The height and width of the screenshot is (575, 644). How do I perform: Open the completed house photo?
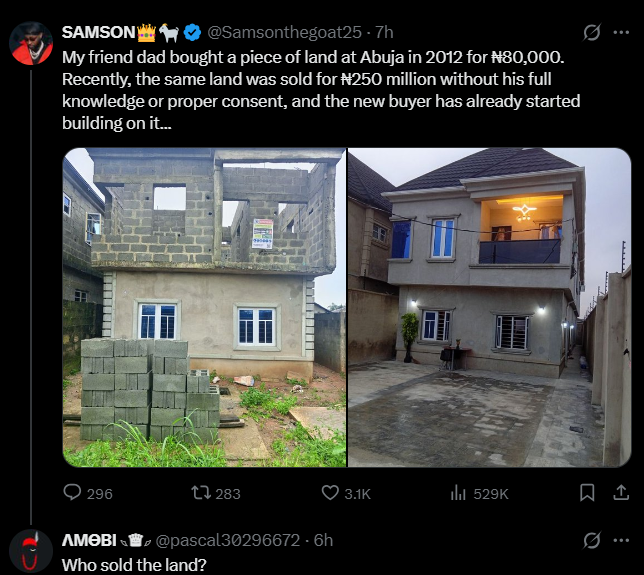pyautogui.click(x=489, y=308)
